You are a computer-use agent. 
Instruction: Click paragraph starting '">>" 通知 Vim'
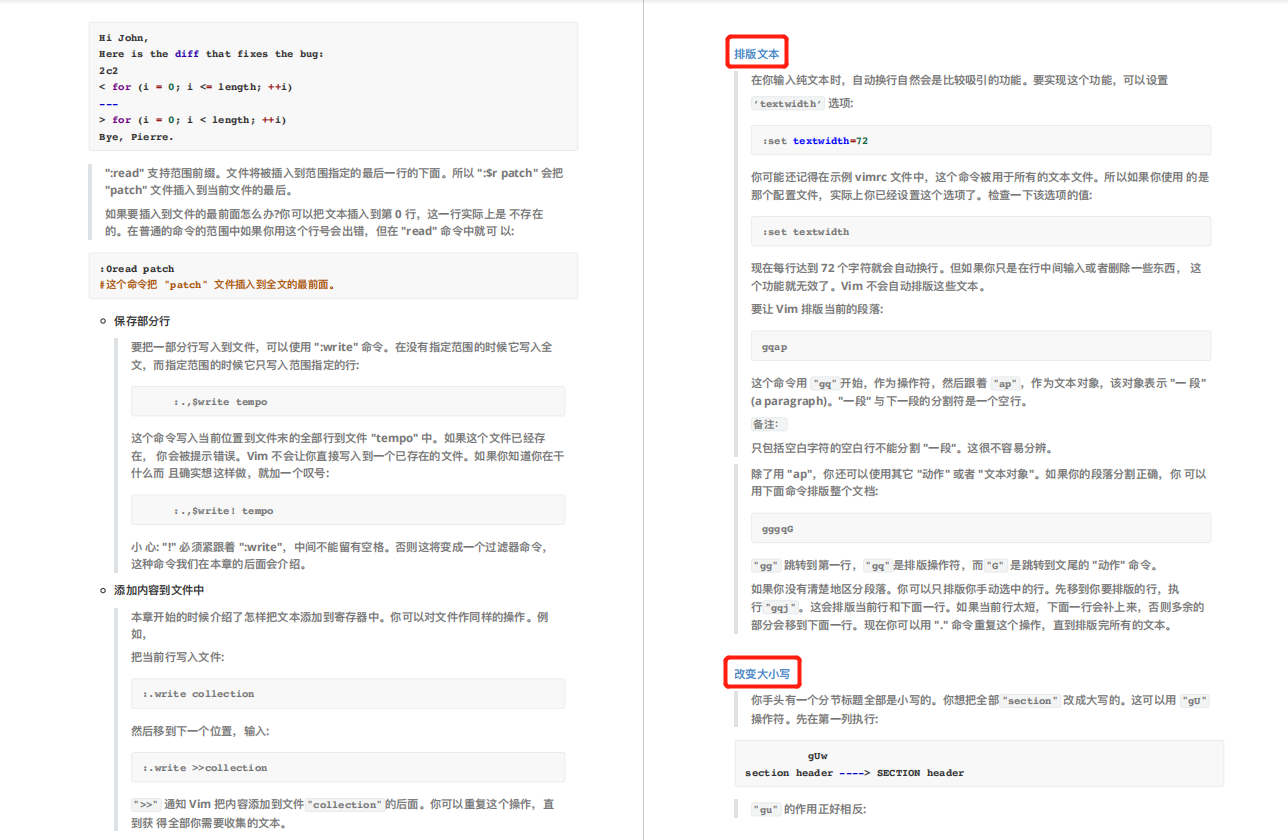(x=343, y=813)
